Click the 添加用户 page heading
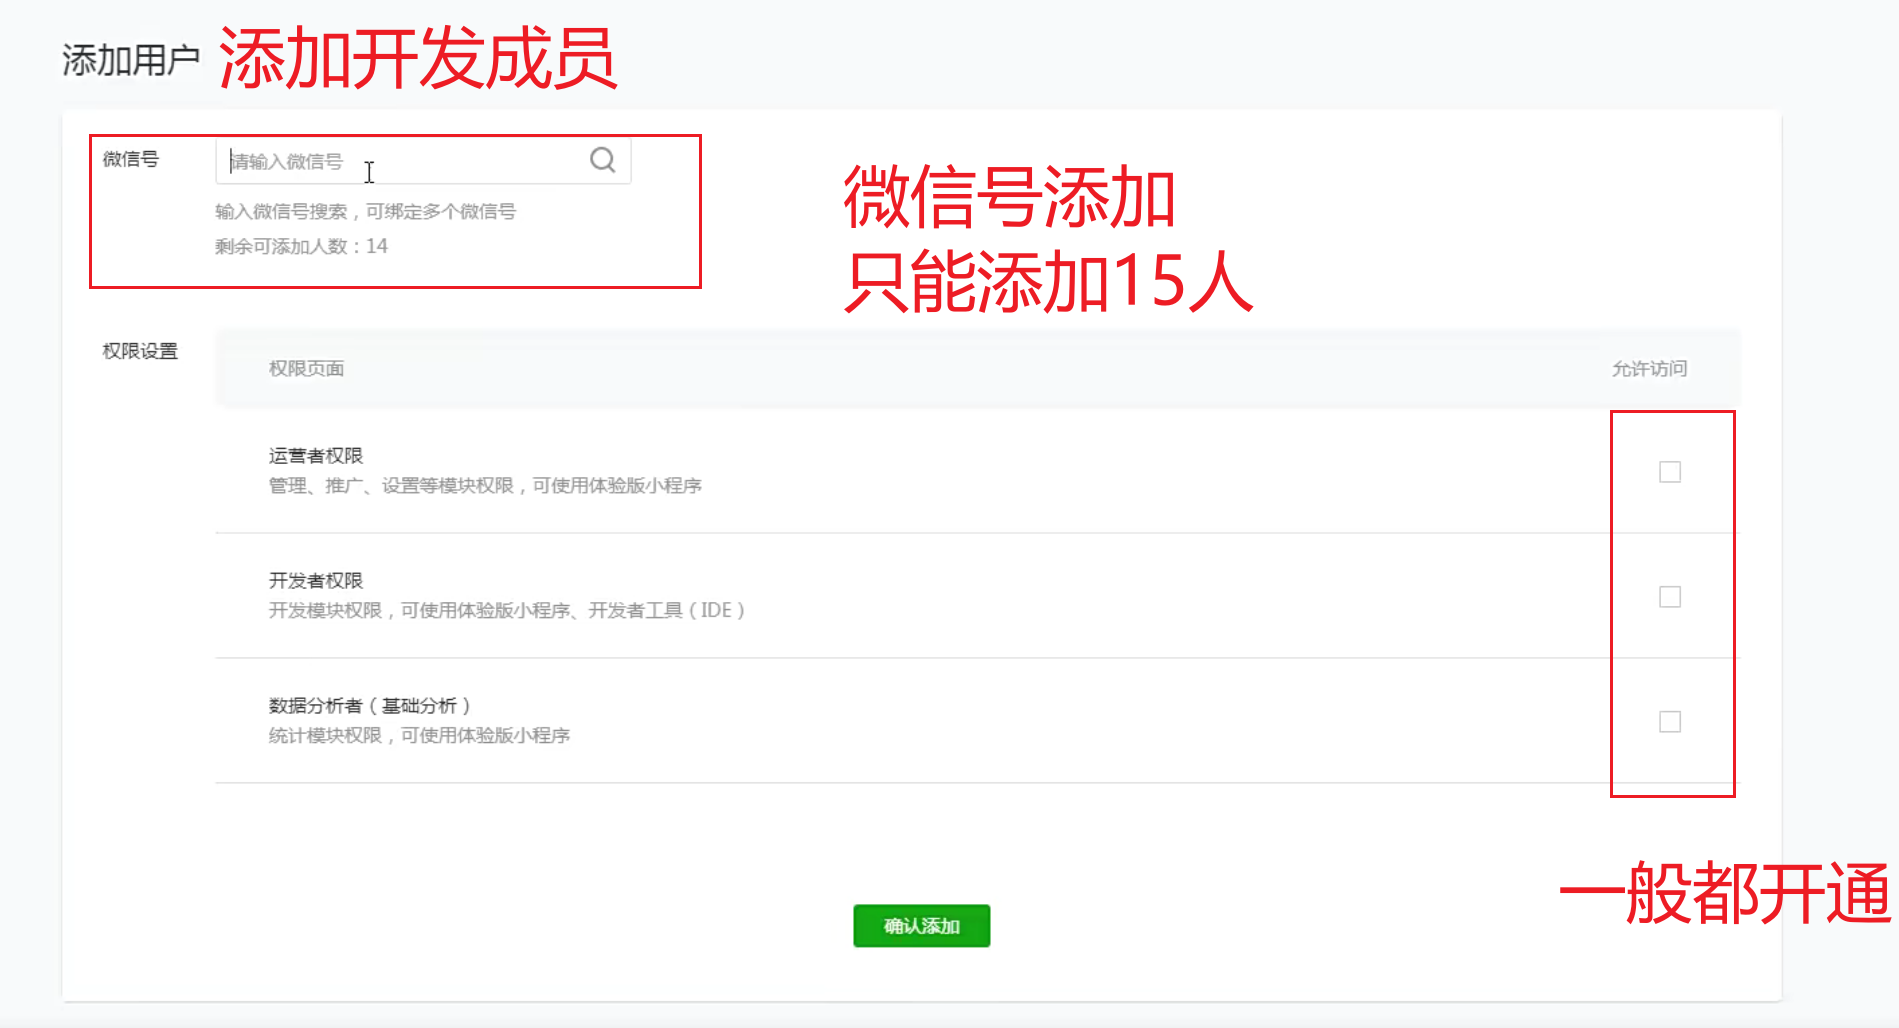Viewport: 1899px width, 1028px height. click(130, 61)
